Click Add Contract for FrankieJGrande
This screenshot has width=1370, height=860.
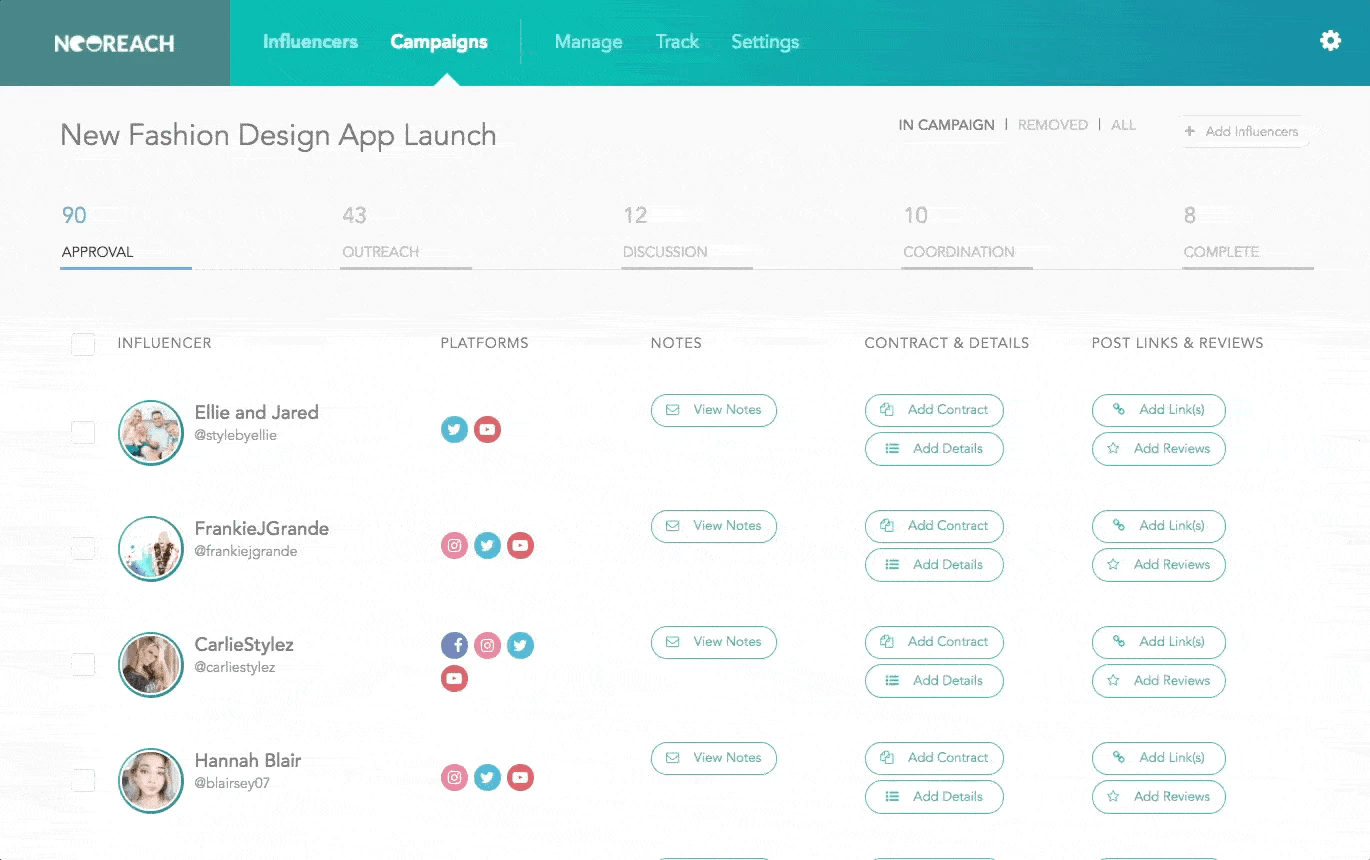tap(934, 526)
